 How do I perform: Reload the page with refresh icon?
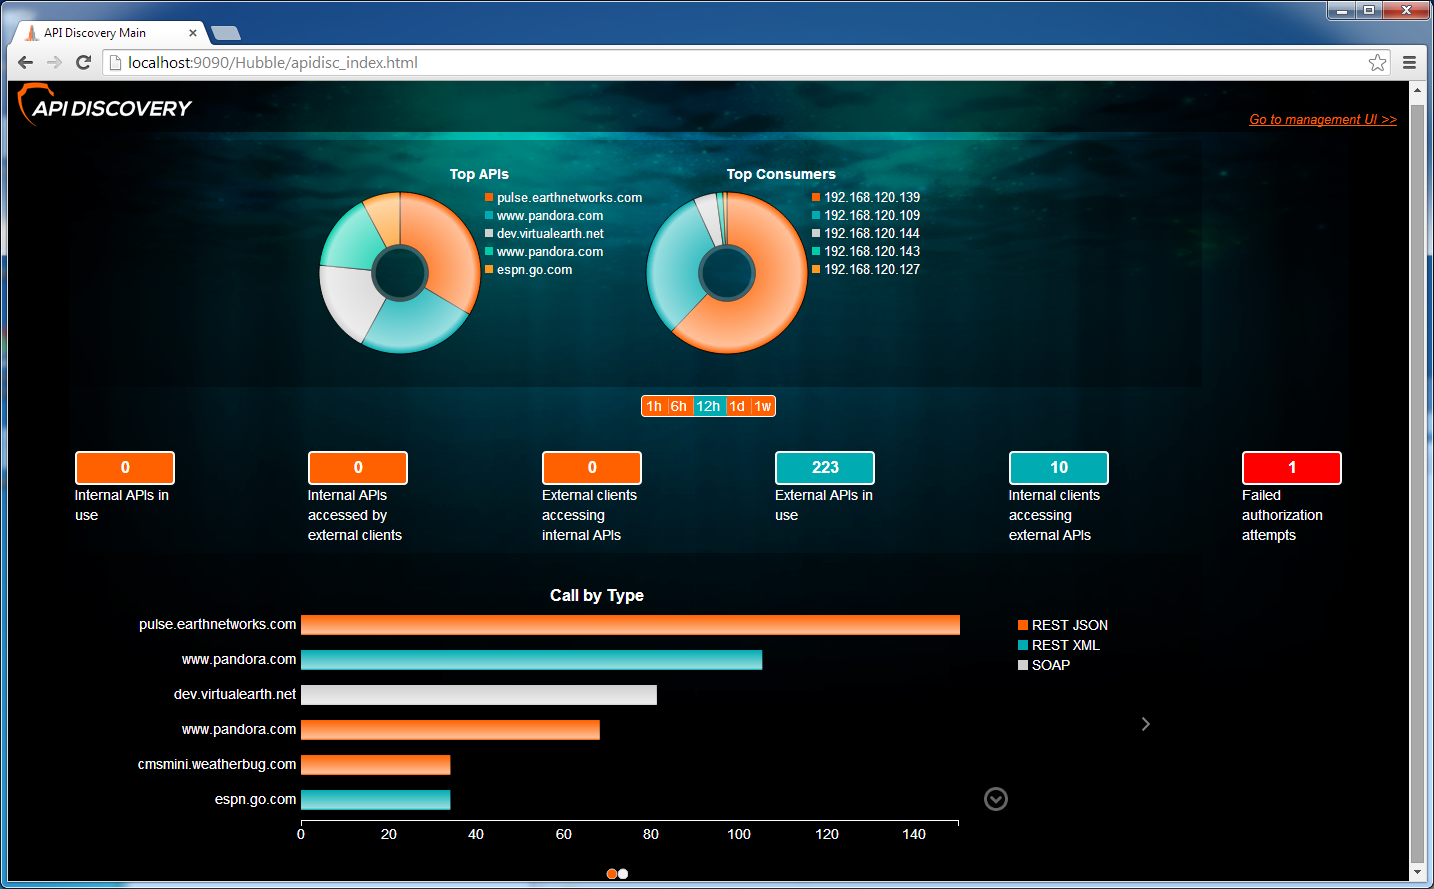click(x=84, y=62)
